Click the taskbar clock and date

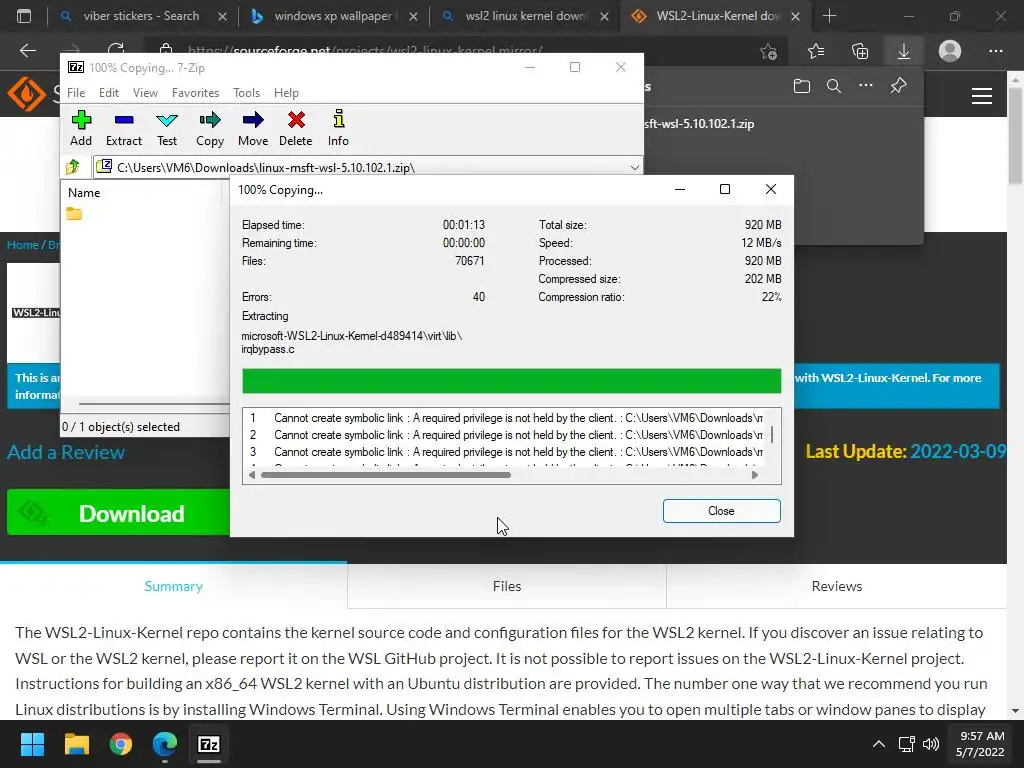pos(980,744)
